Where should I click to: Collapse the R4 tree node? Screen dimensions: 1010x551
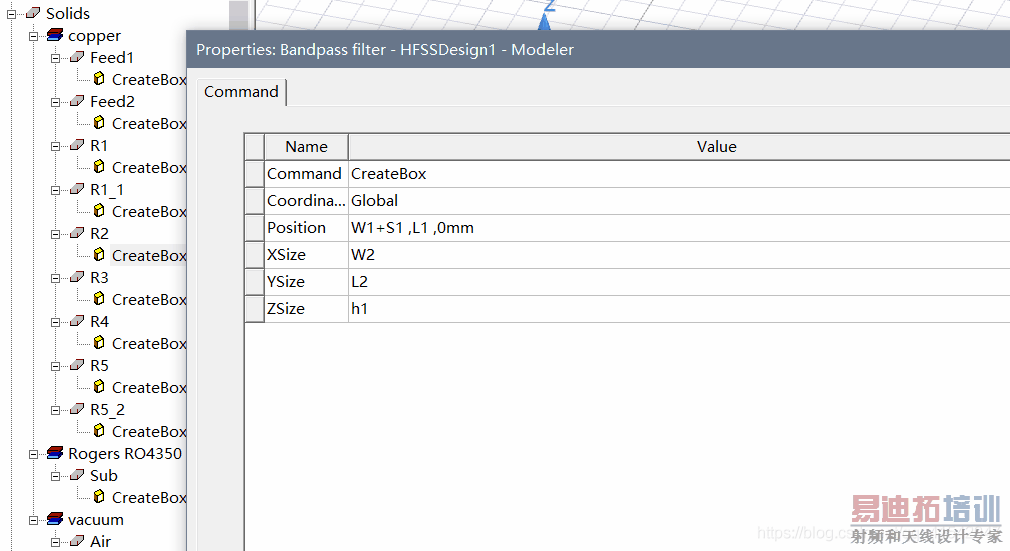pyautogui.click(x=56, y=322)
